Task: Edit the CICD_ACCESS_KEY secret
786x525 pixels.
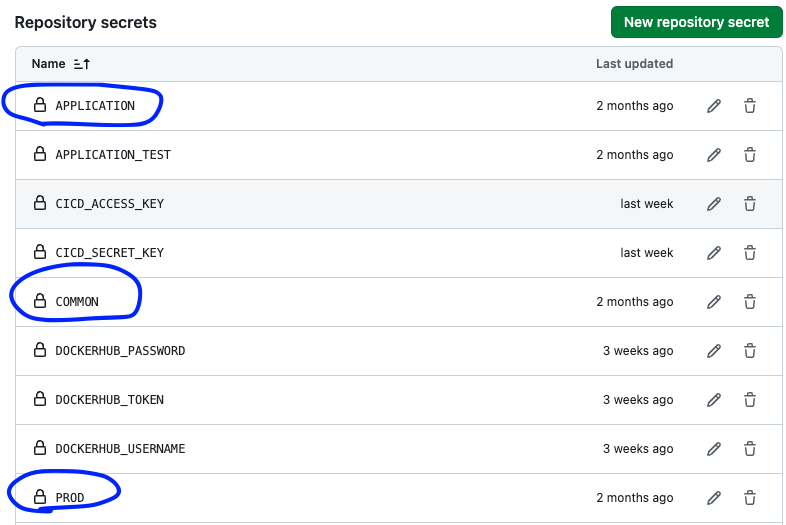Action: tap(714, 204)
